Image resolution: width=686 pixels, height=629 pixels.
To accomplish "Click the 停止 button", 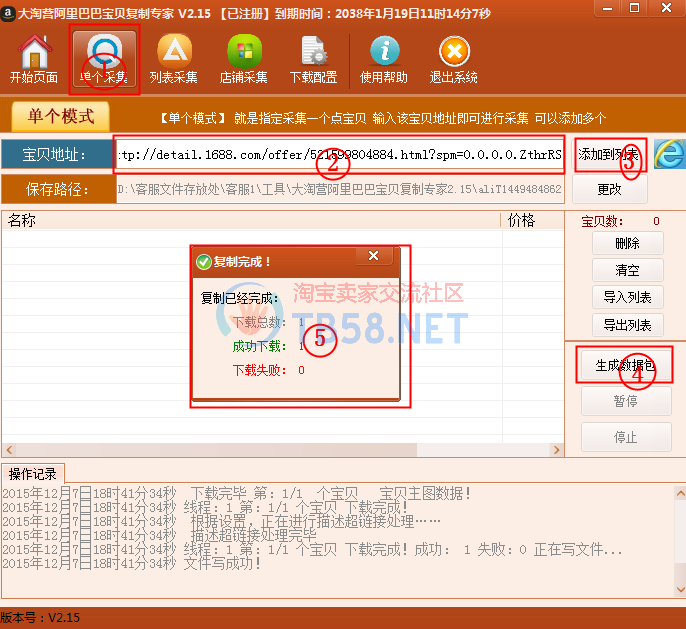I will (626, 437).
